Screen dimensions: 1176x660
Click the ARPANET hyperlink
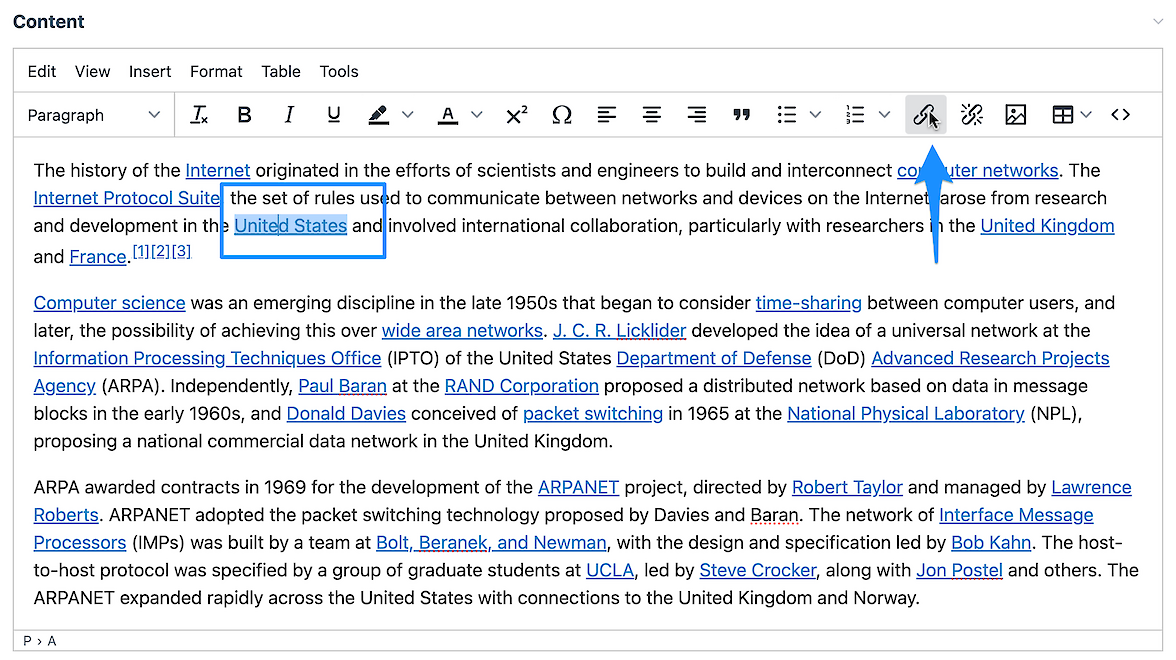tap(578, 487)
